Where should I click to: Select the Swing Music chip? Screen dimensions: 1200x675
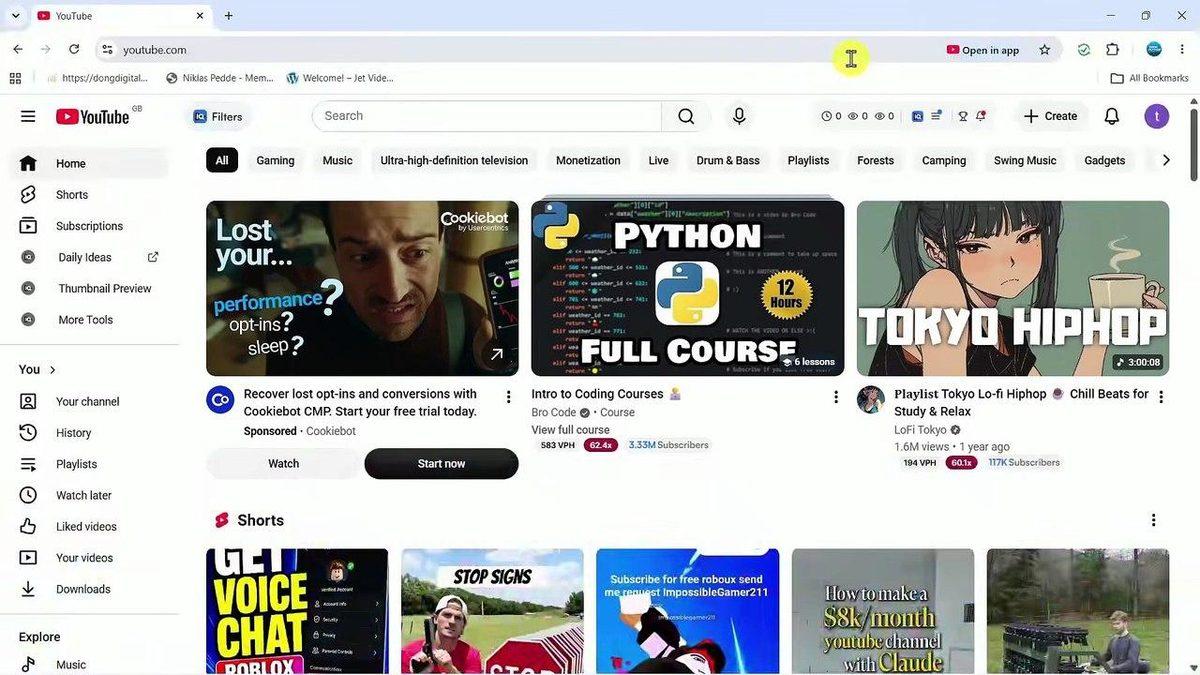pos(1025,160)
